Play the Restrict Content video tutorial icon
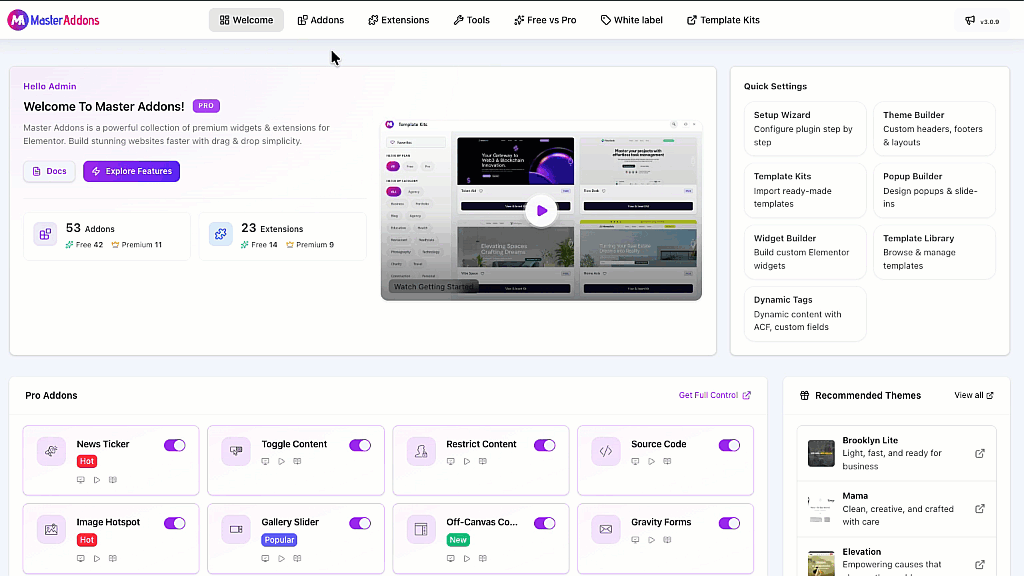The width and height of the screenshot is (1024, 576). [x=467, y=462]
